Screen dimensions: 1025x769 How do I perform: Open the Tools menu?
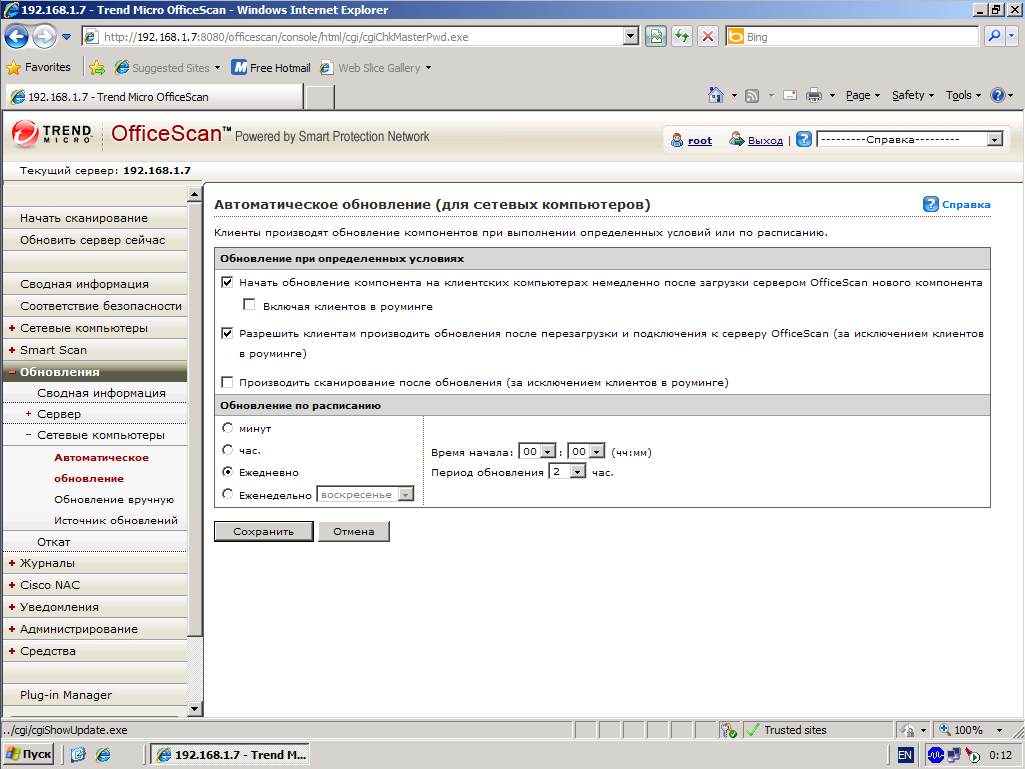point(964,95)
